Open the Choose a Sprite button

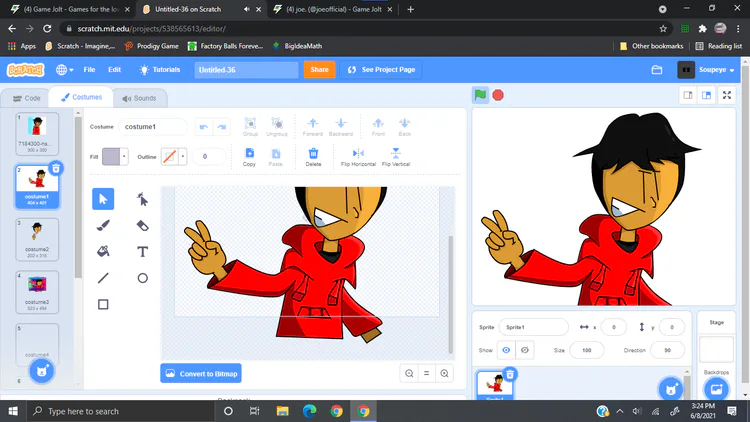tap(671, 389)
